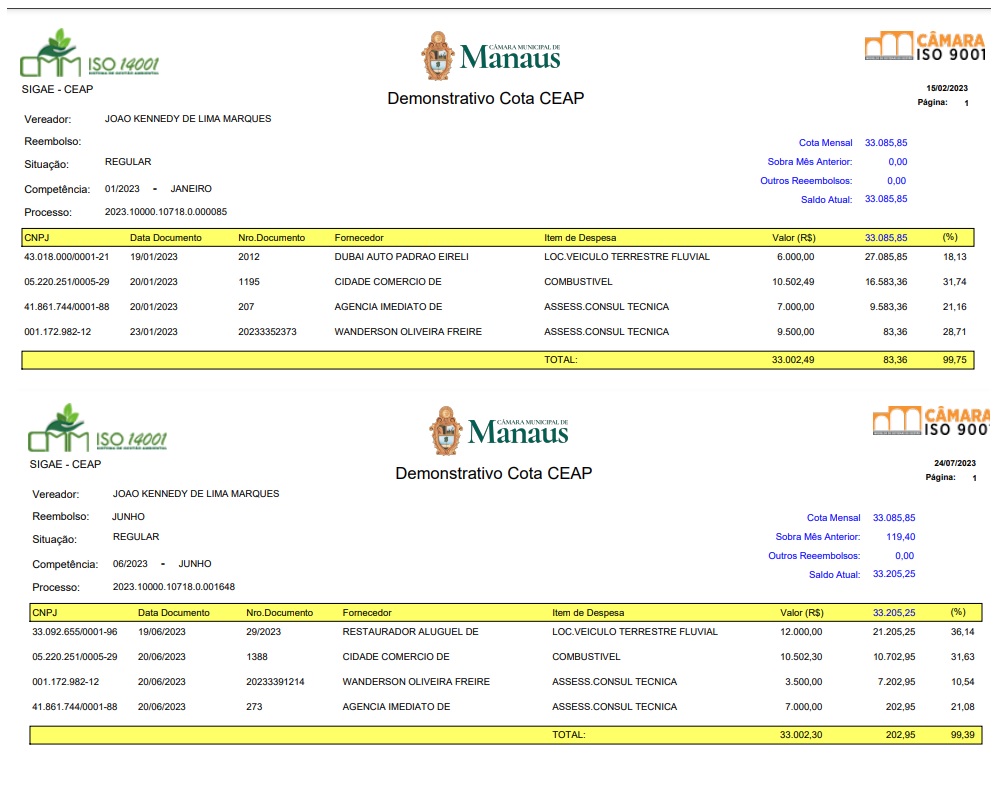The height and width of the screenshot is (797, 998).
Task: Click document number 20233352373
Action: (x=267, y=332)
